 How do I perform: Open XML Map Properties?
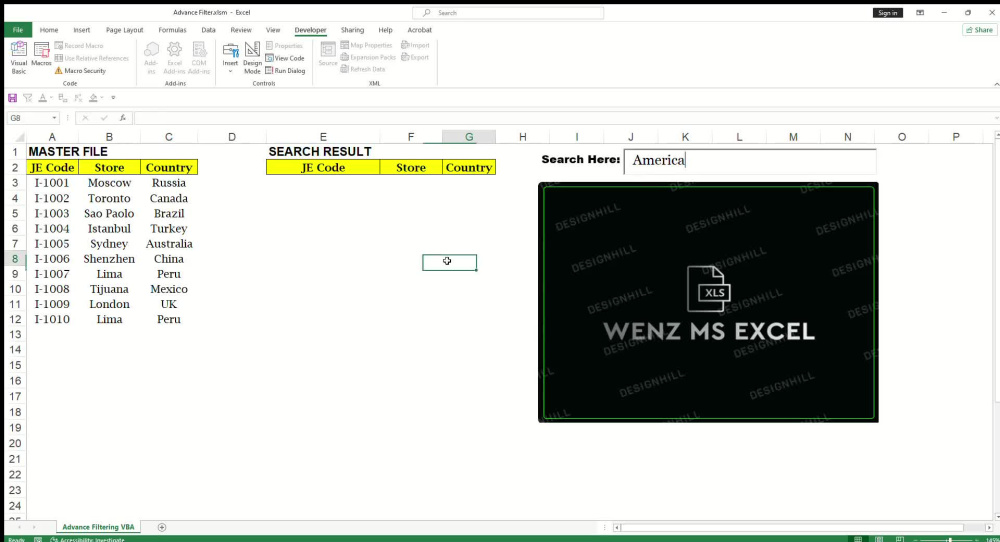(x=367, y=45)
